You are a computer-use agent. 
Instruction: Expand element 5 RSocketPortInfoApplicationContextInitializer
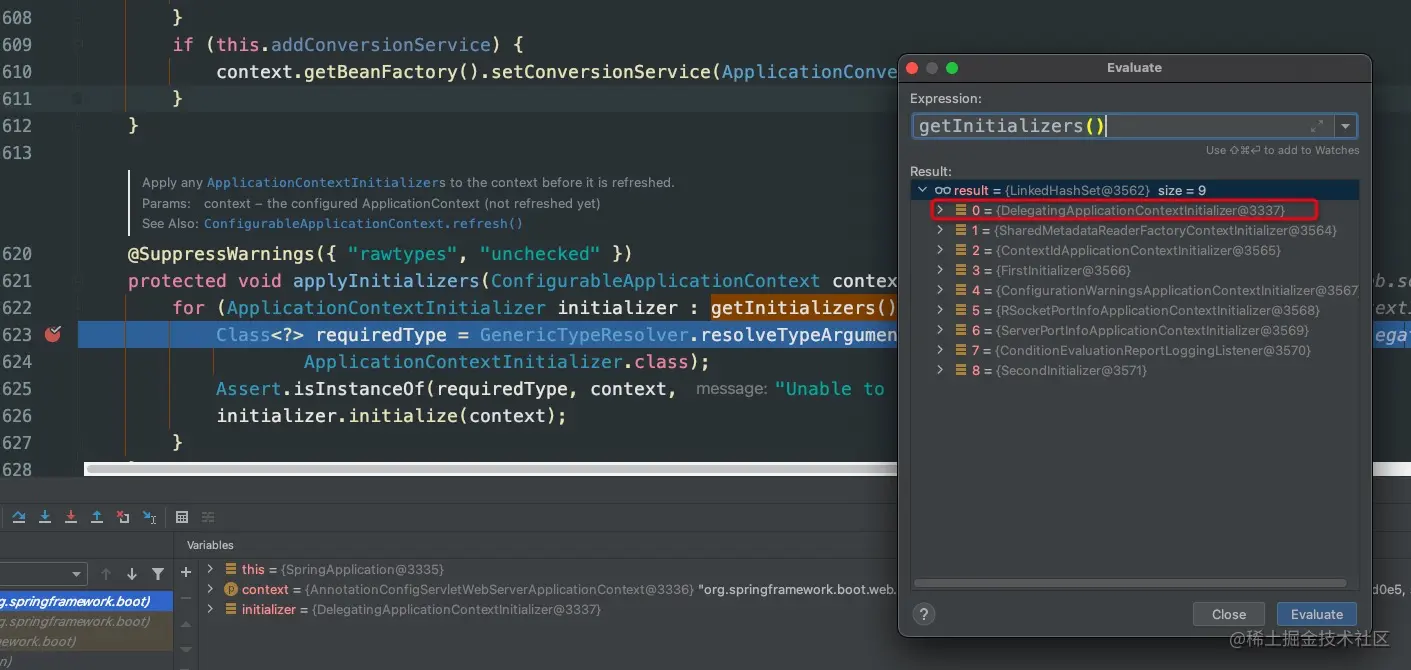tap(940, 310)
